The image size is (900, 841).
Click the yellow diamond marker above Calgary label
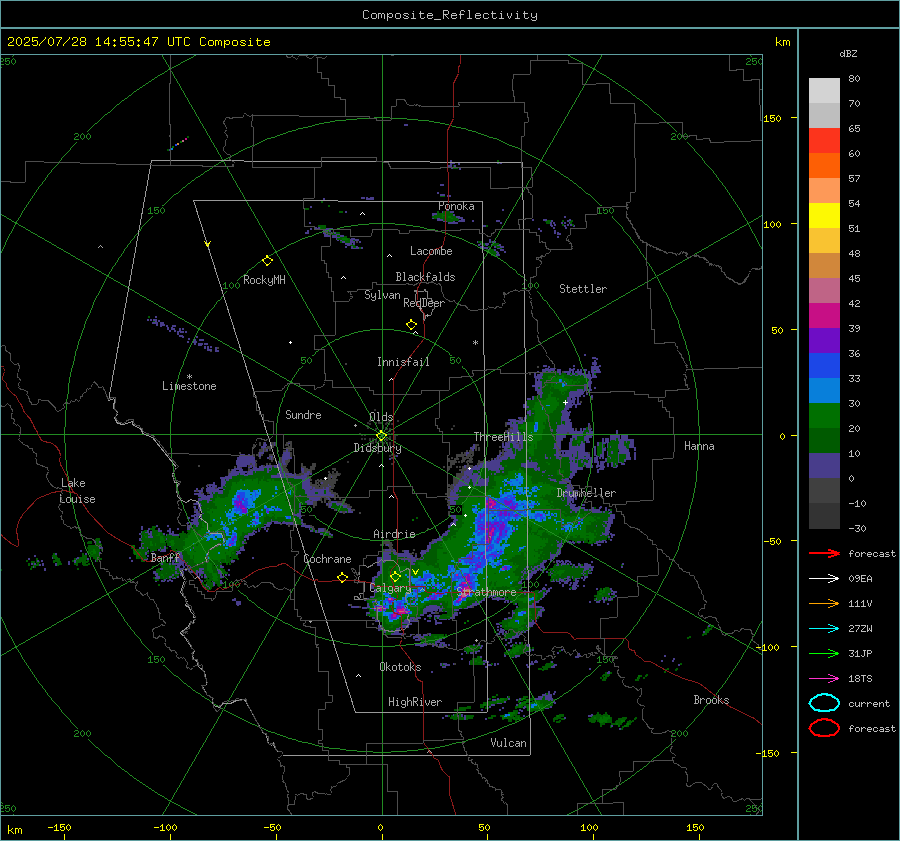pyautogui.click(x=395, y=576)
